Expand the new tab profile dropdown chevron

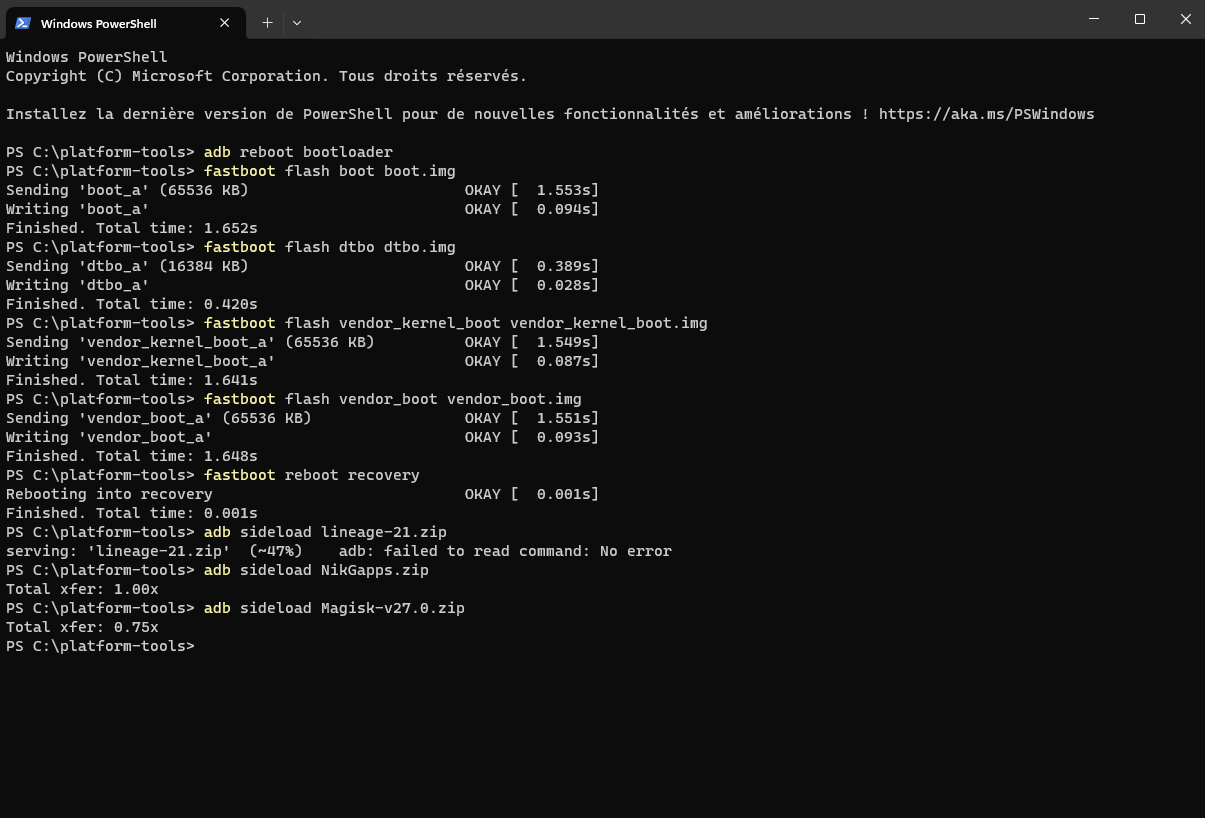tap(297, 23)
